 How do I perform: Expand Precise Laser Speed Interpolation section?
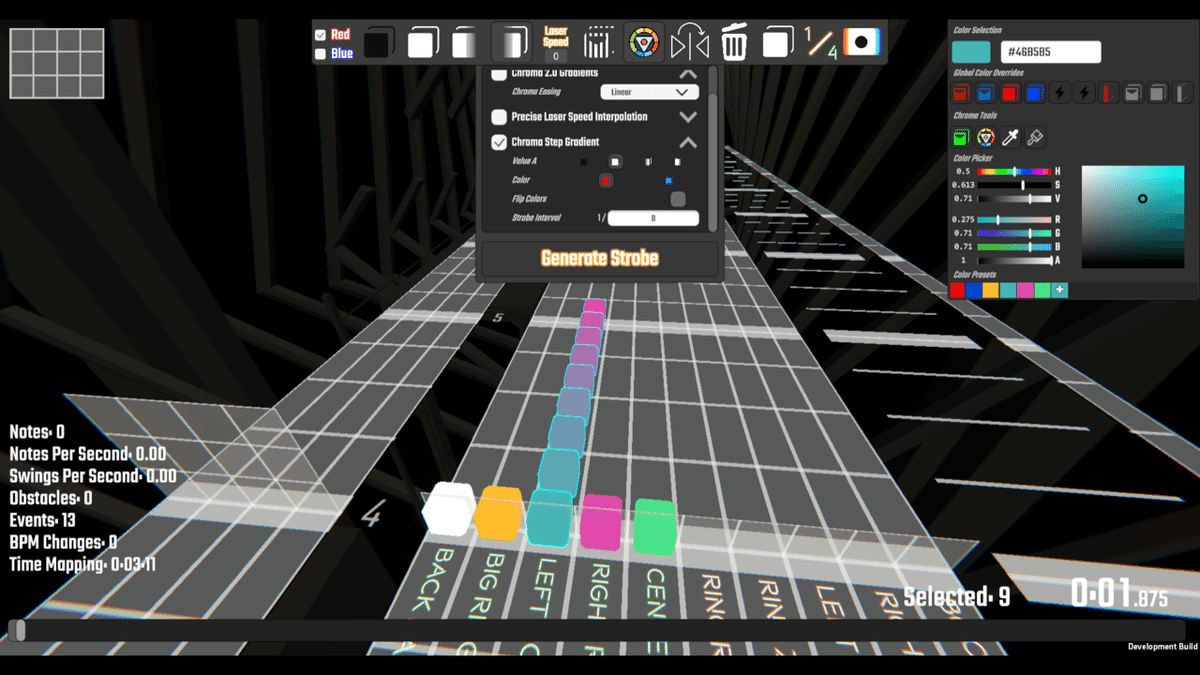(688, 117)
